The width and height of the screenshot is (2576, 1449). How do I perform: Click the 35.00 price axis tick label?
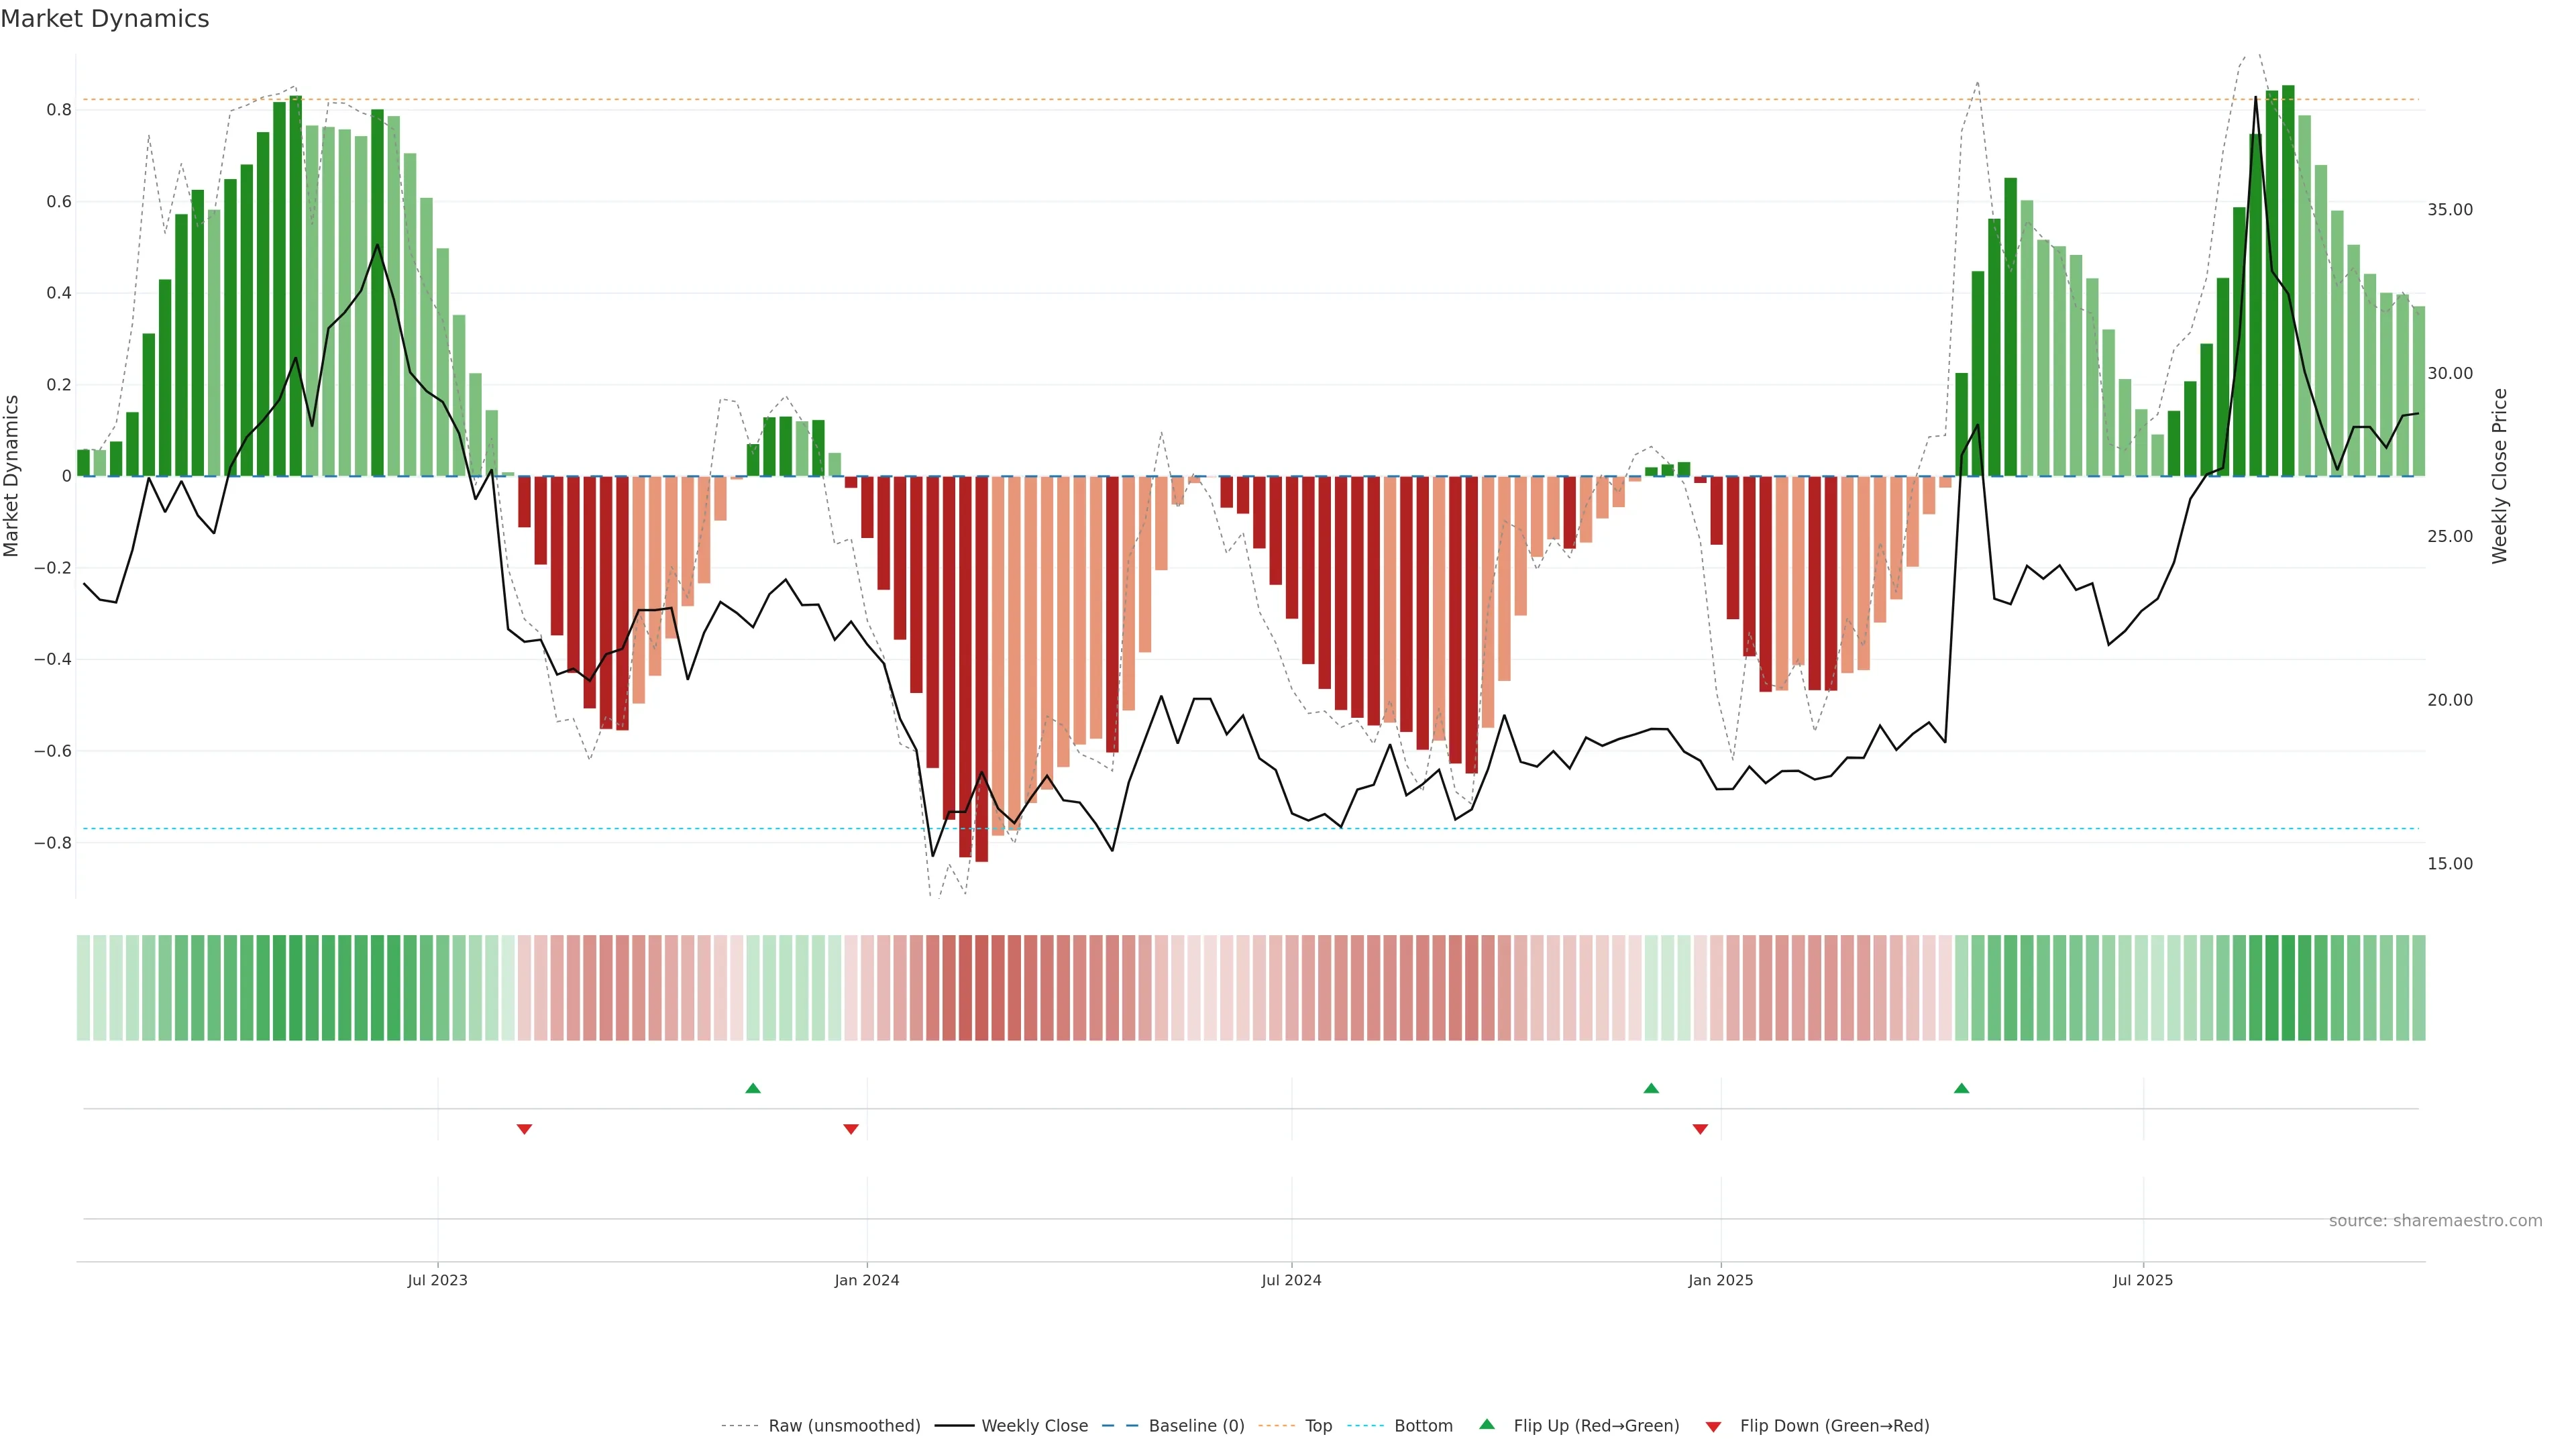click(2449, 210)
